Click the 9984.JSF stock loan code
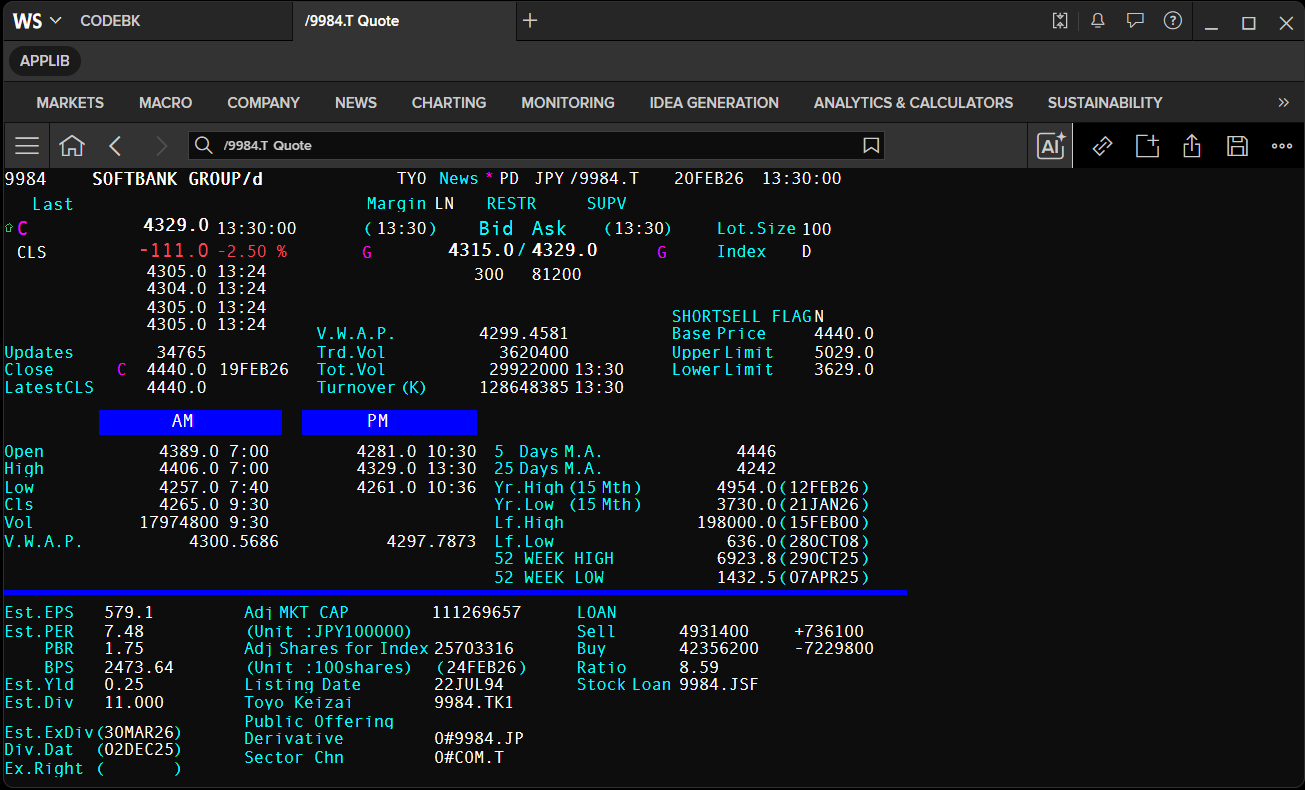Screen dimensions: 1305x790 tap(718, 685)
